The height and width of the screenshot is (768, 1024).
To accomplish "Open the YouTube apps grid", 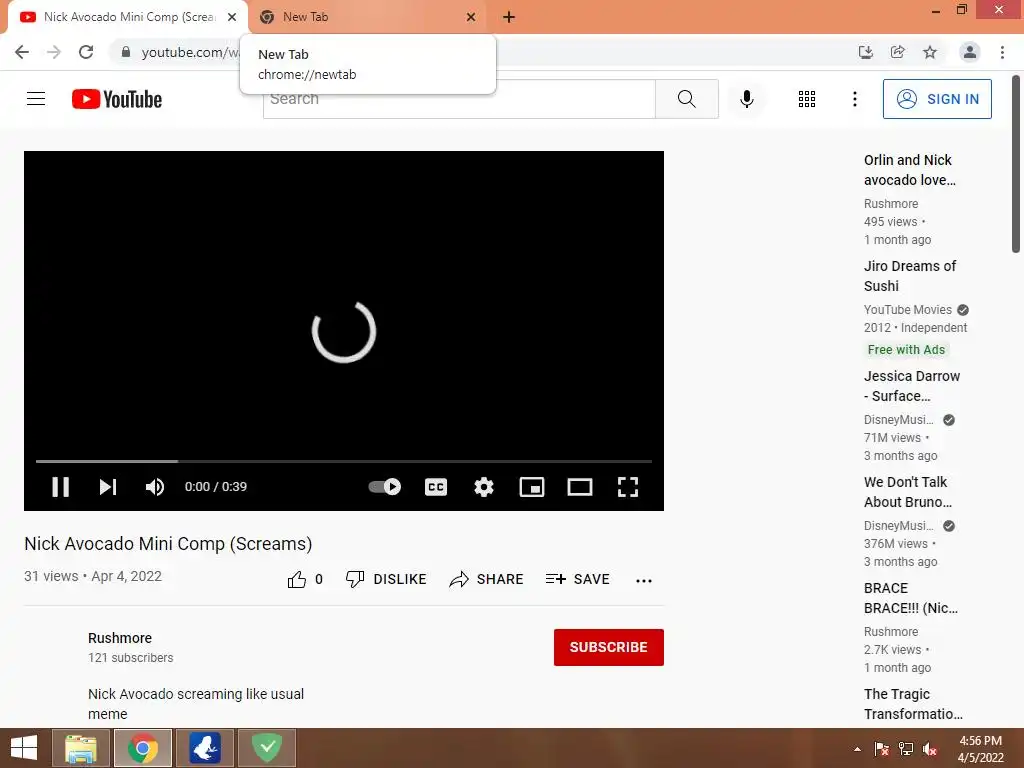I will [x=807, y=99].
